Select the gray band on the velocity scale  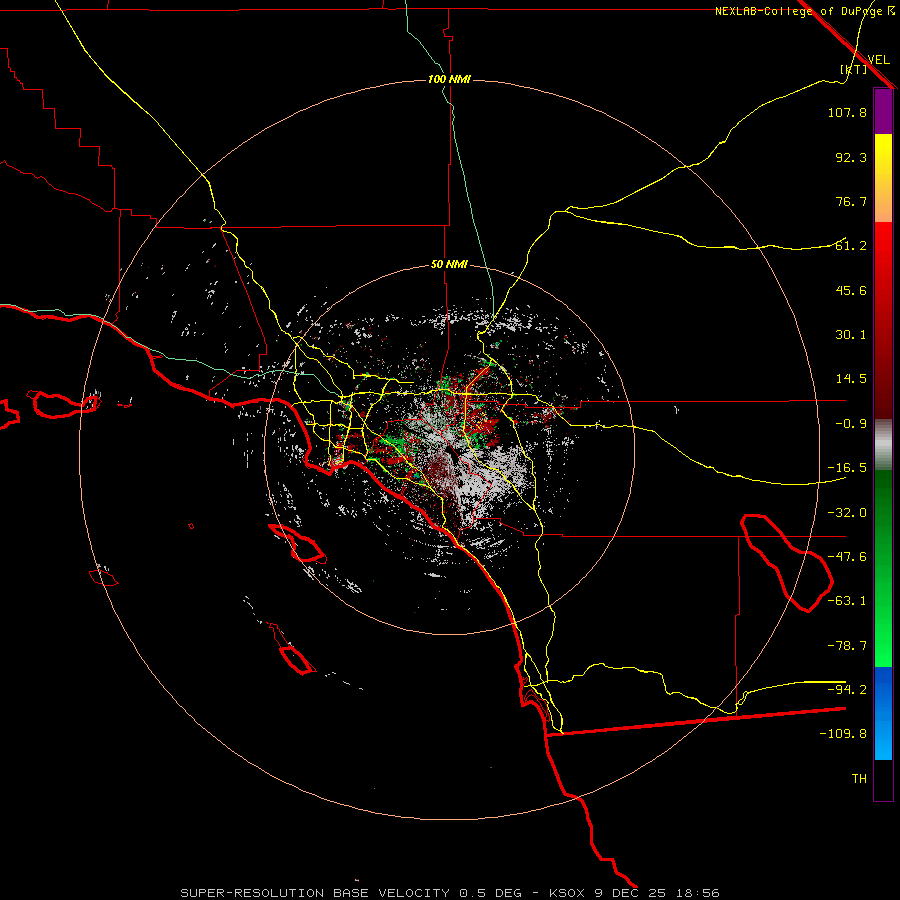pos(883,445)
